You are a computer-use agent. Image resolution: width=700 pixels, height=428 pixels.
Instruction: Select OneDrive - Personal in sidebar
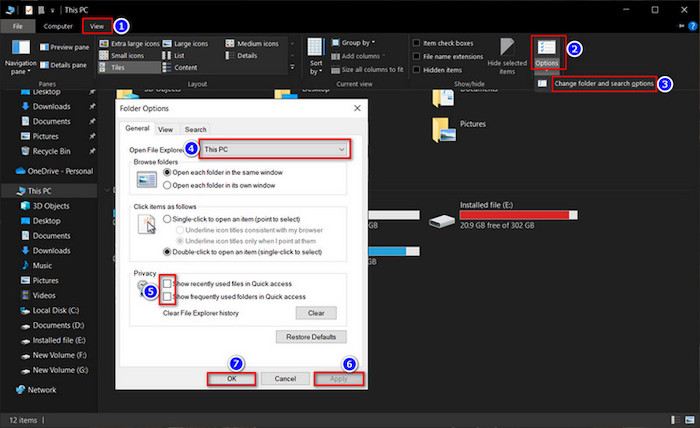point(54,171)
